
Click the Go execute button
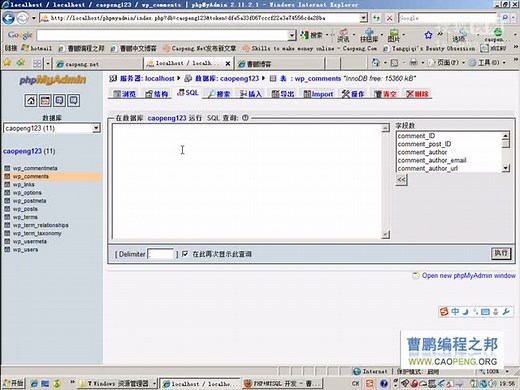point(501,253)
